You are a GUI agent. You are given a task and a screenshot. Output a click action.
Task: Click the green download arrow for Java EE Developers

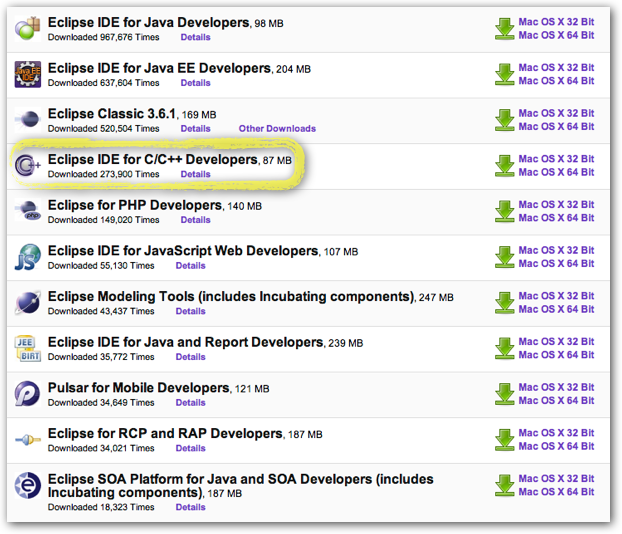pos(505,74)
